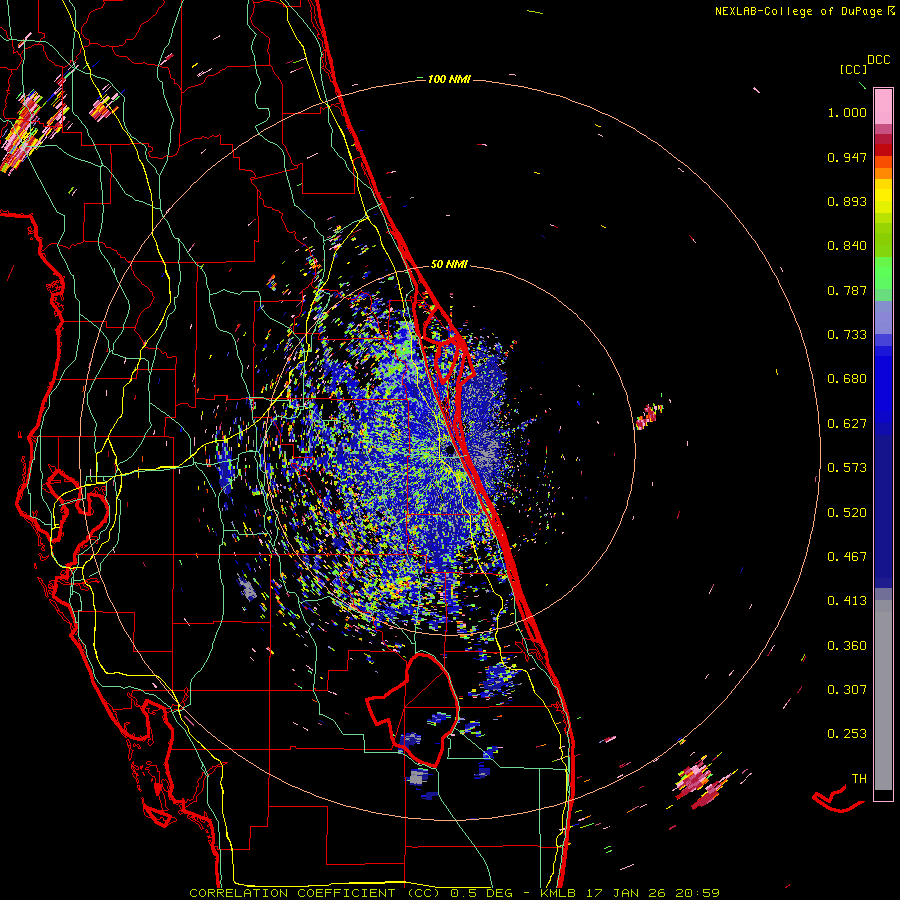Click the NEXLAB-College of DuPage title text

pyautogui.click(x=798, y=11)
